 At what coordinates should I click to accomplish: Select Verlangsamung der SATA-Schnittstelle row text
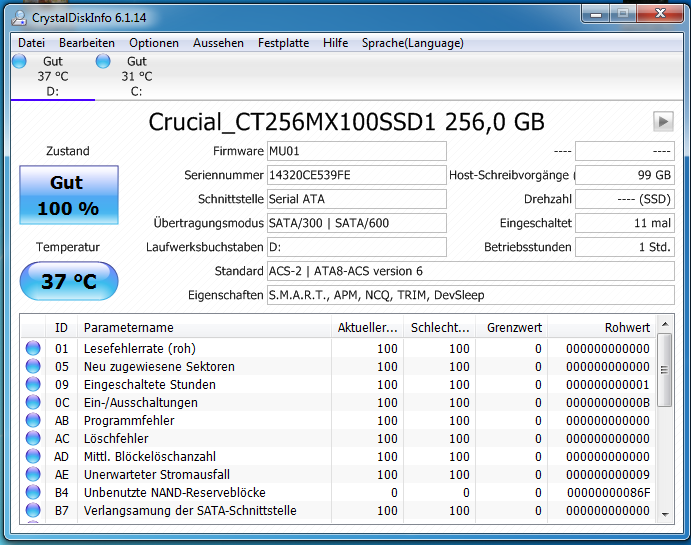[x=190, y=511]
